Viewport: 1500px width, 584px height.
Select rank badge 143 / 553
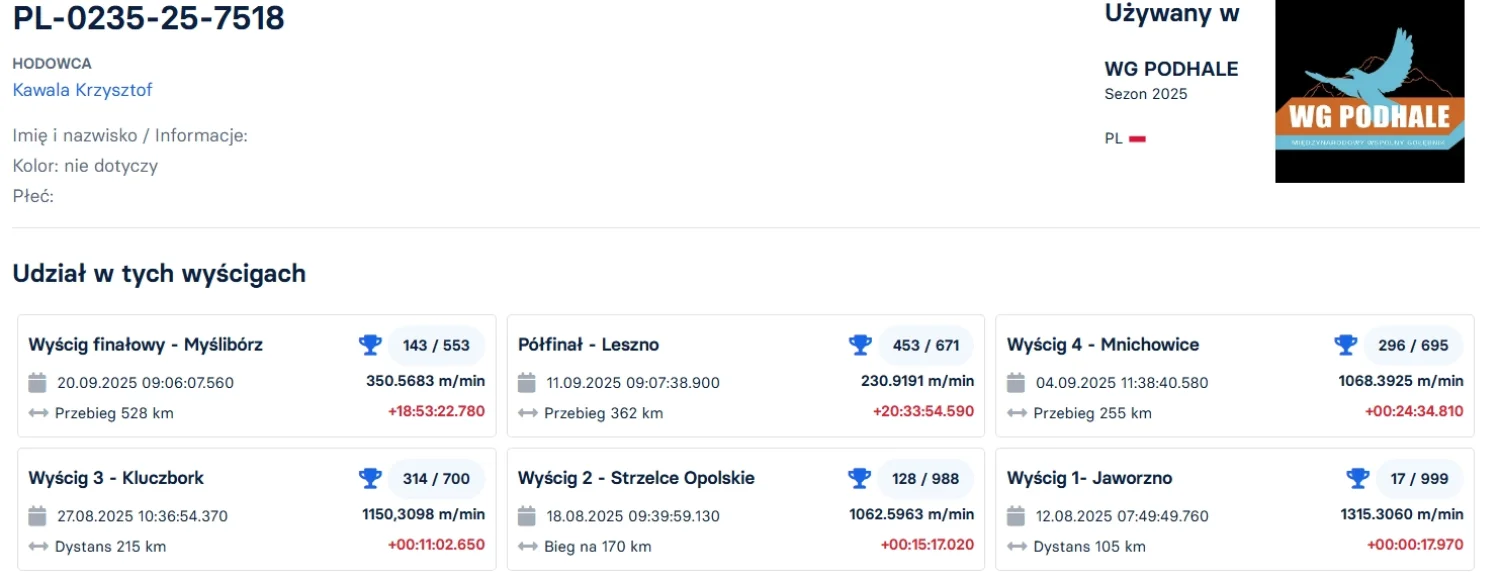click(436, 345)
